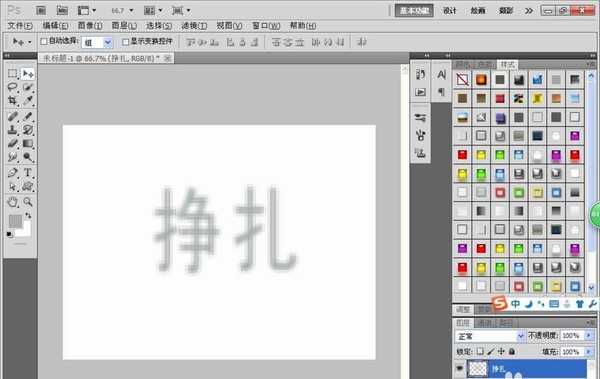Open the 填充 fill slider arrow

tap(589, 351)
